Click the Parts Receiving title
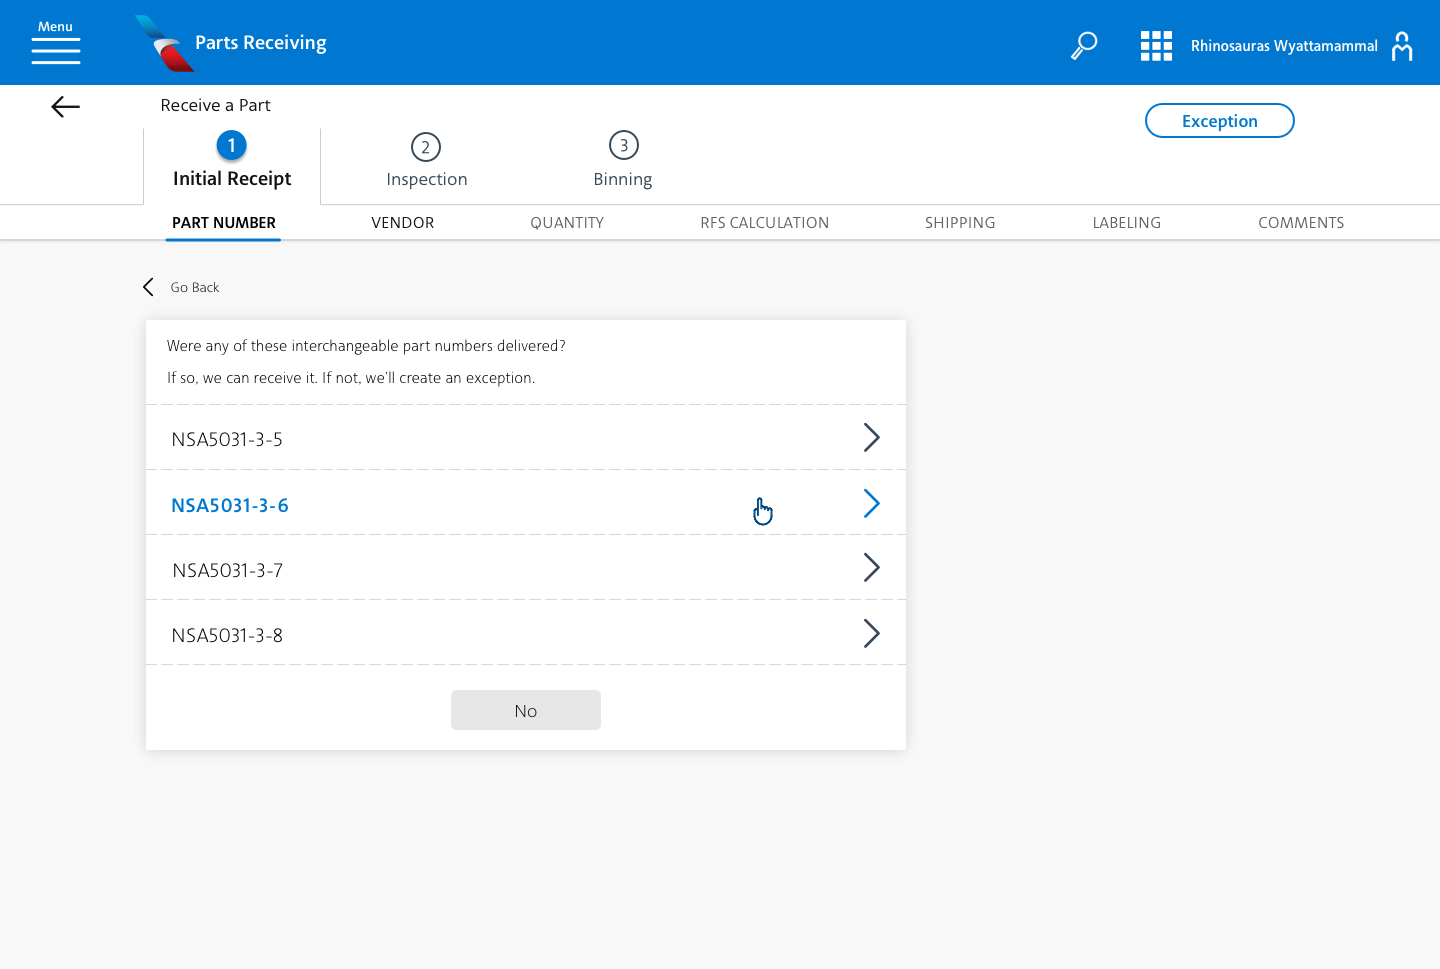Screen dimensions: 1440x969 coord(261,43)
